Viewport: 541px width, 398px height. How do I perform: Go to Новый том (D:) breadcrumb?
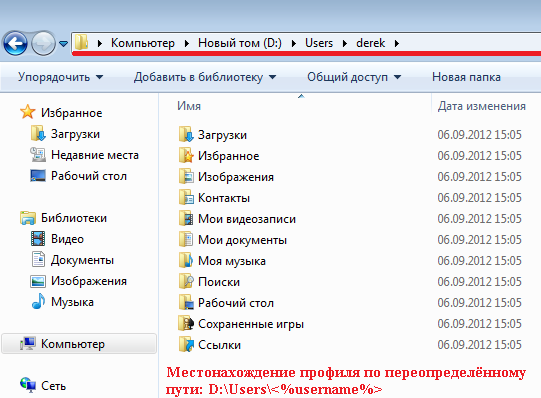pos(240,43)
